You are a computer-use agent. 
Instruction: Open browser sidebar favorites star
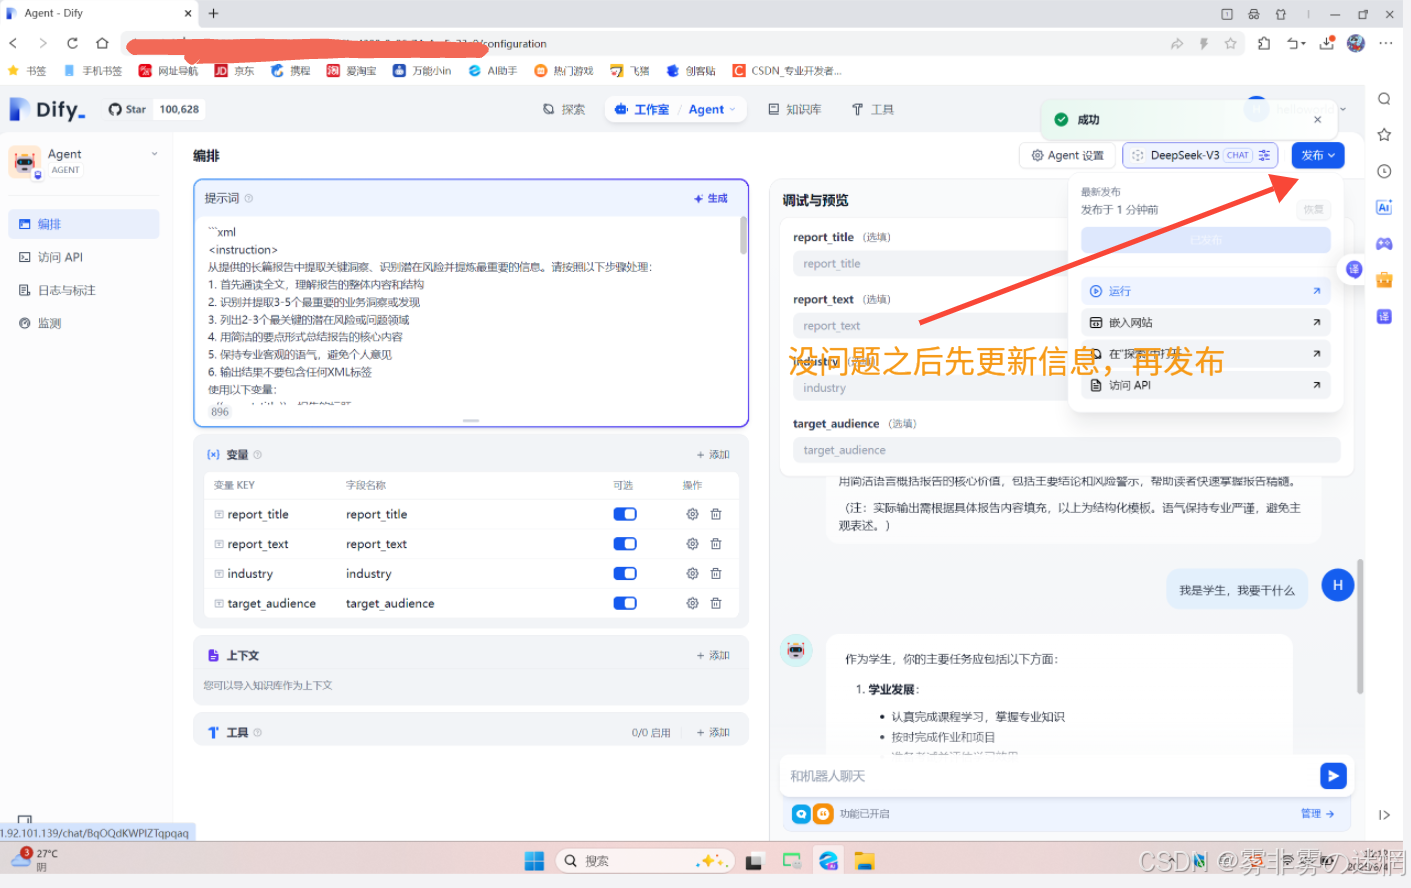click(x=1384, y=134)
